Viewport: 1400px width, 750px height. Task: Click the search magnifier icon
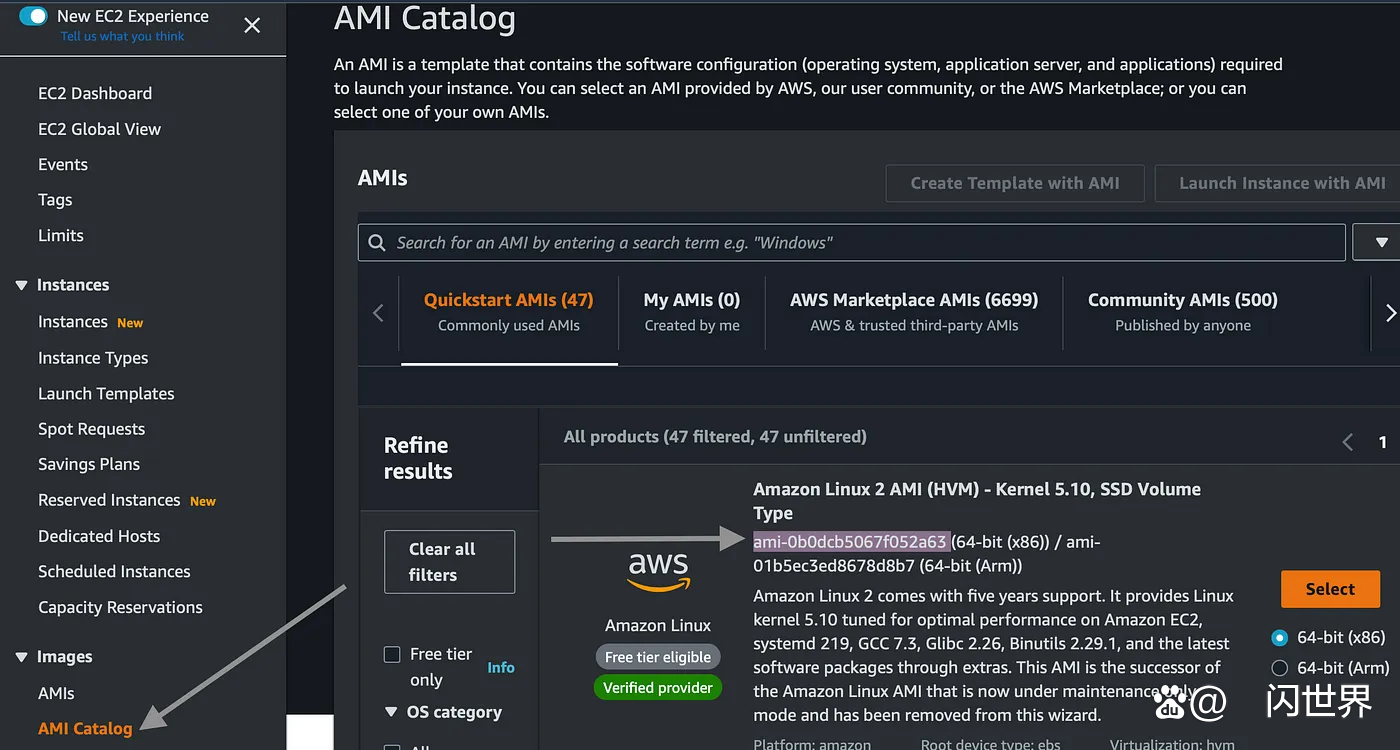coord(377,242)
